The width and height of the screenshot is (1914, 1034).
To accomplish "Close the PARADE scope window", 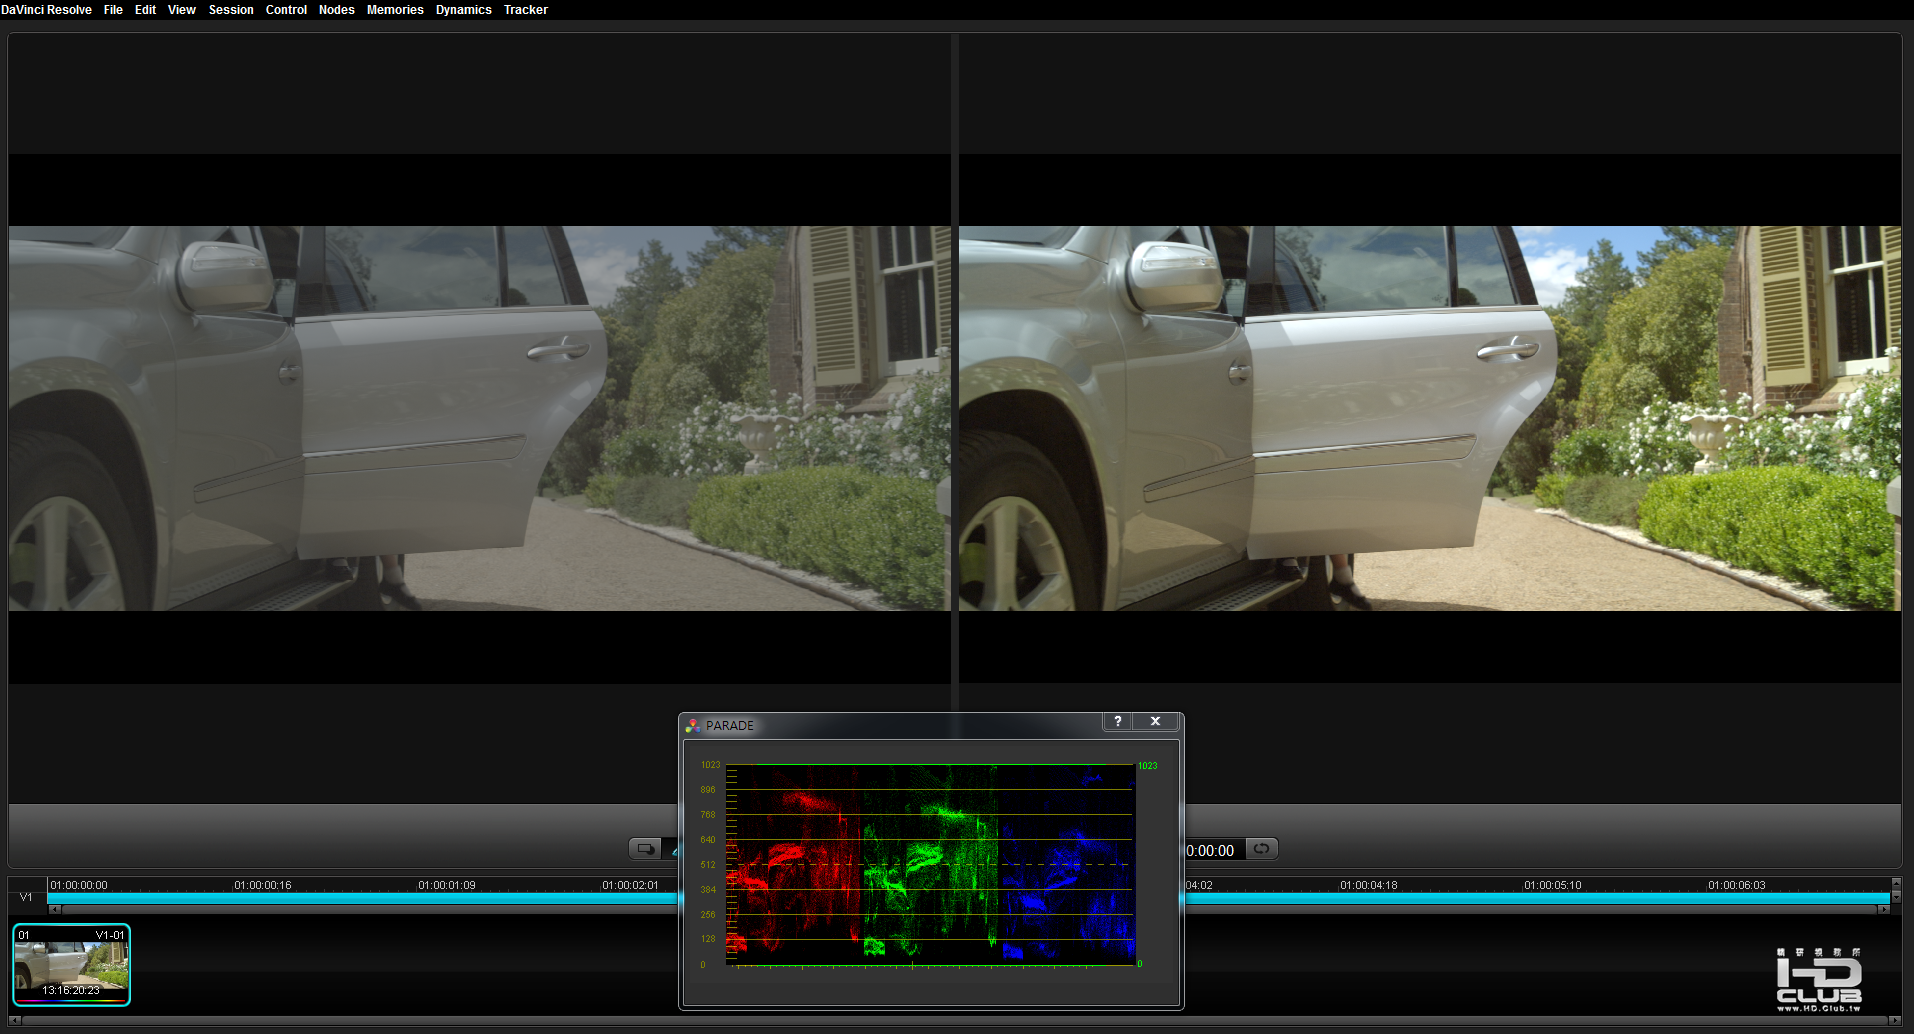I will pyautogui.click(x=1155, y=721).
